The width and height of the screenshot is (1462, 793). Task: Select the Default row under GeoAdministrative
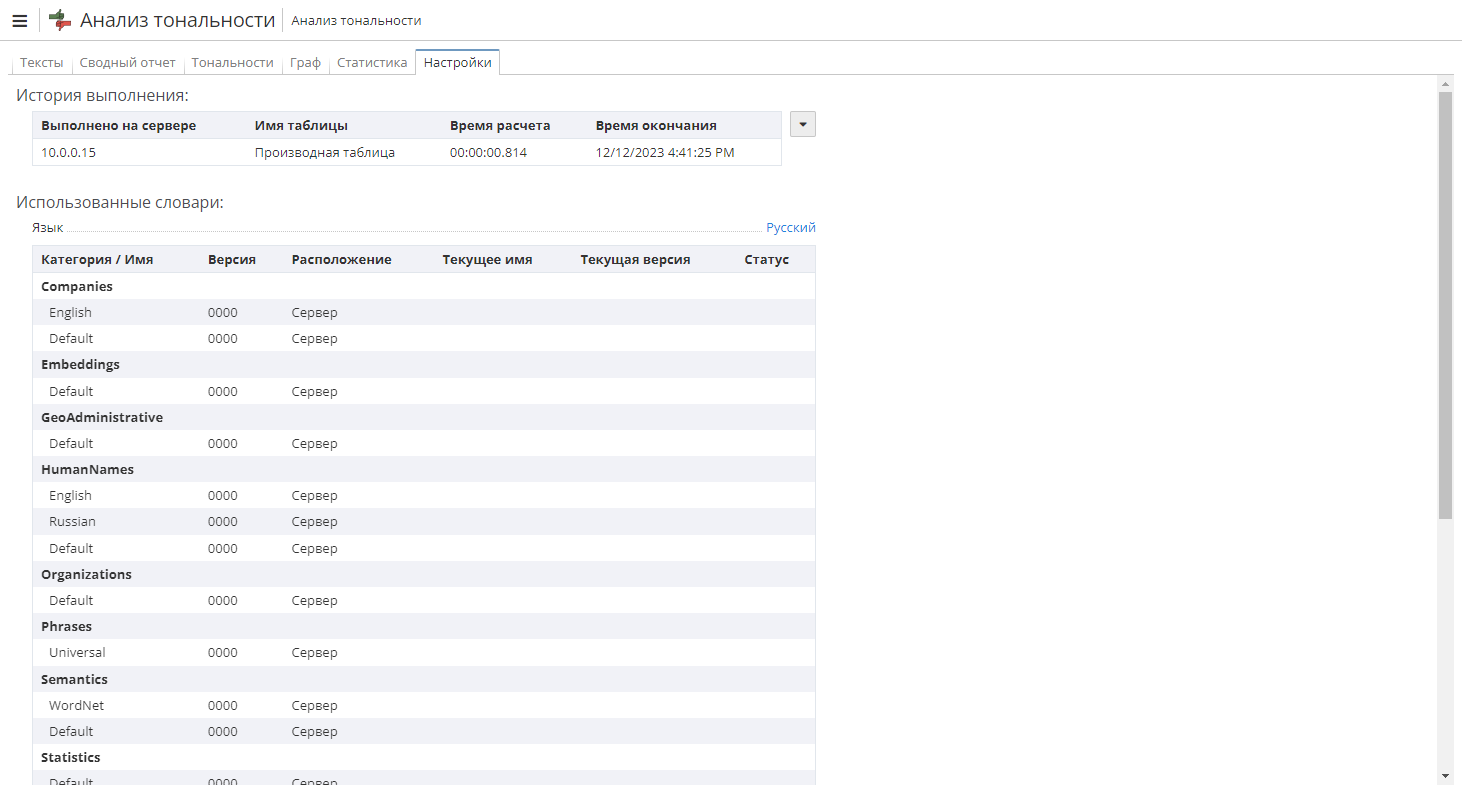tap(424, 444)
